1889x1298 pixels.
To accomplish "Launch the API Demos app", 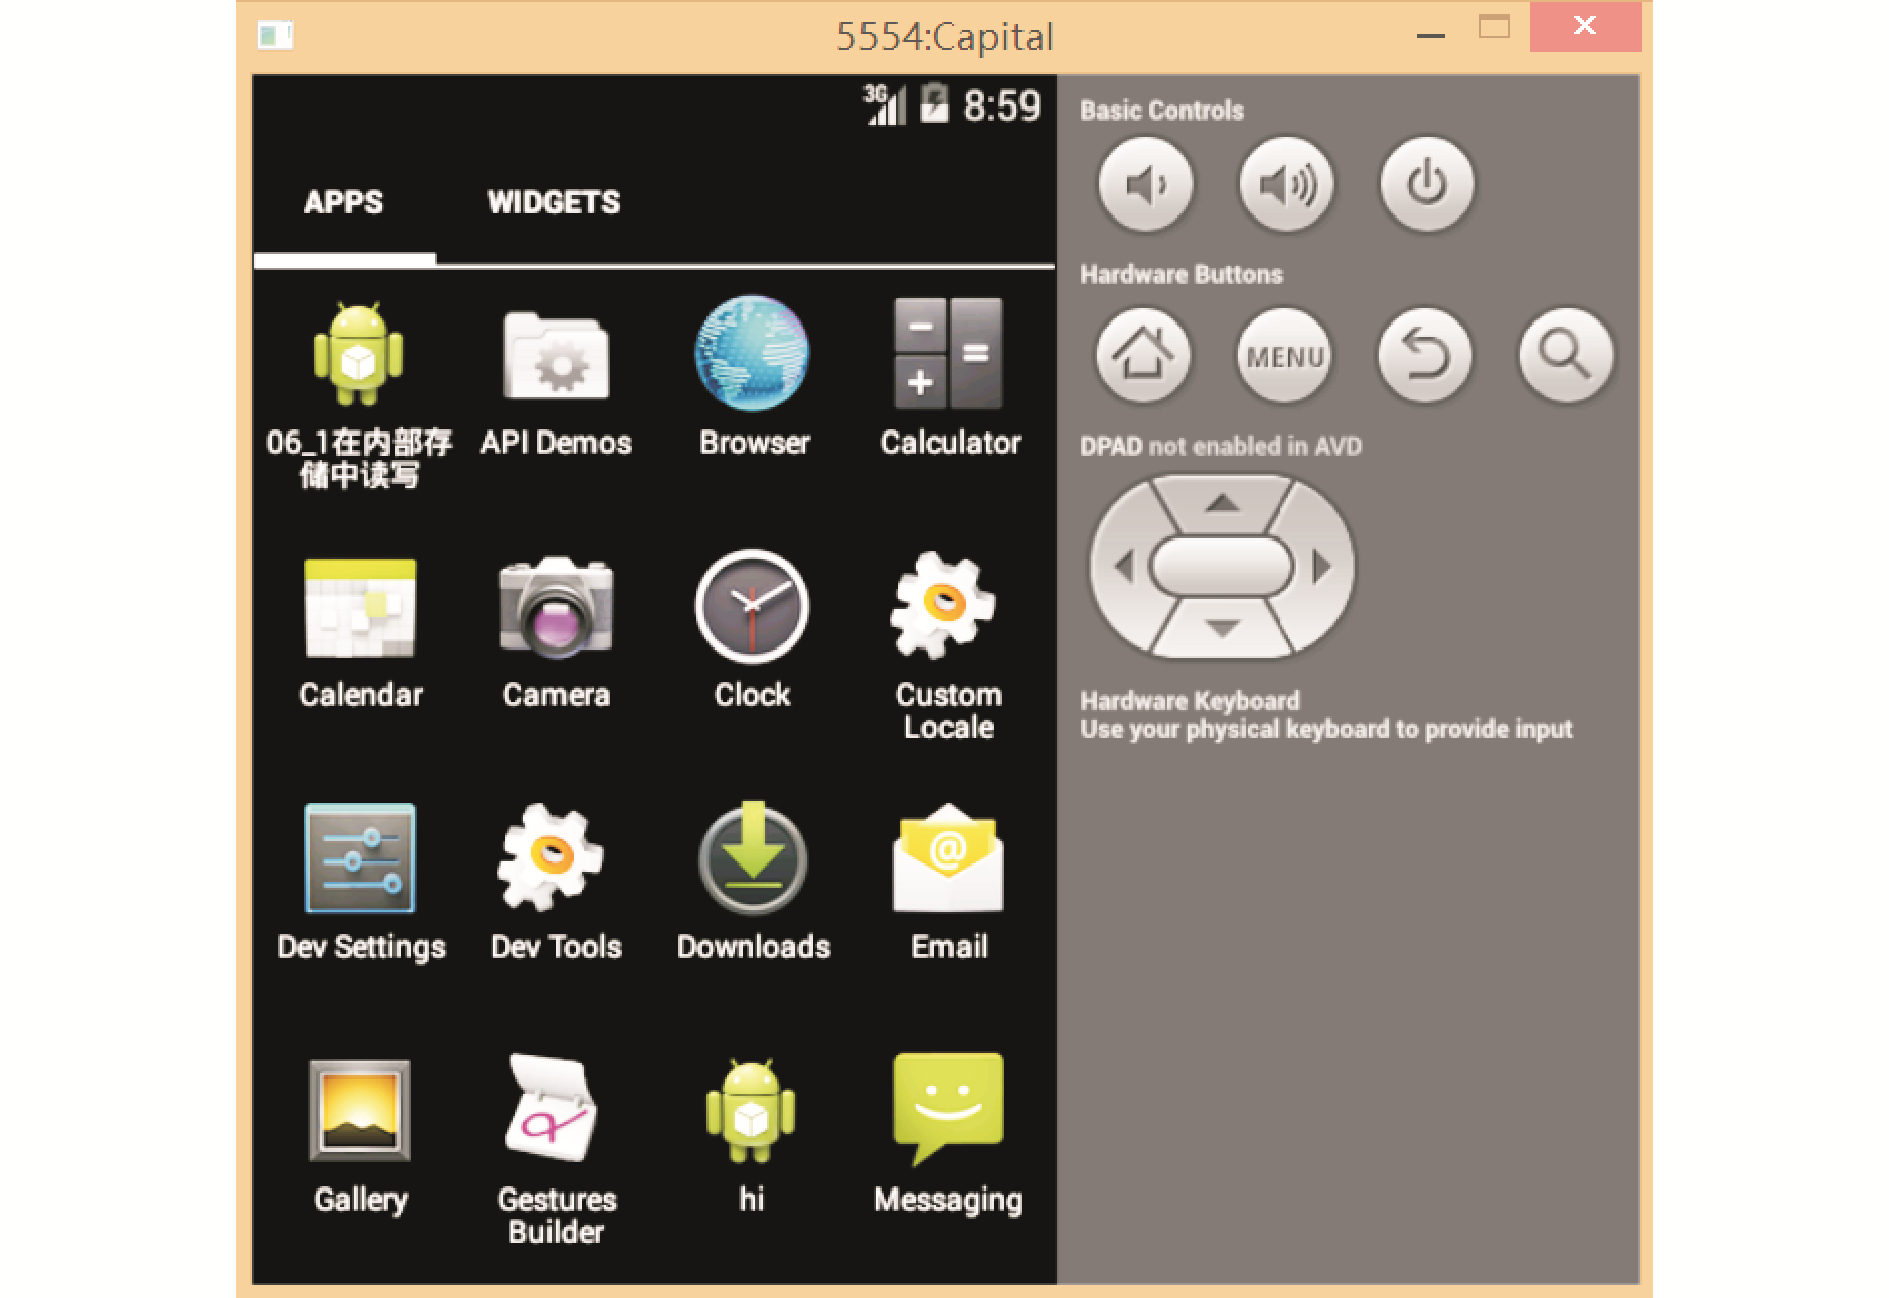I will point(556,355).
